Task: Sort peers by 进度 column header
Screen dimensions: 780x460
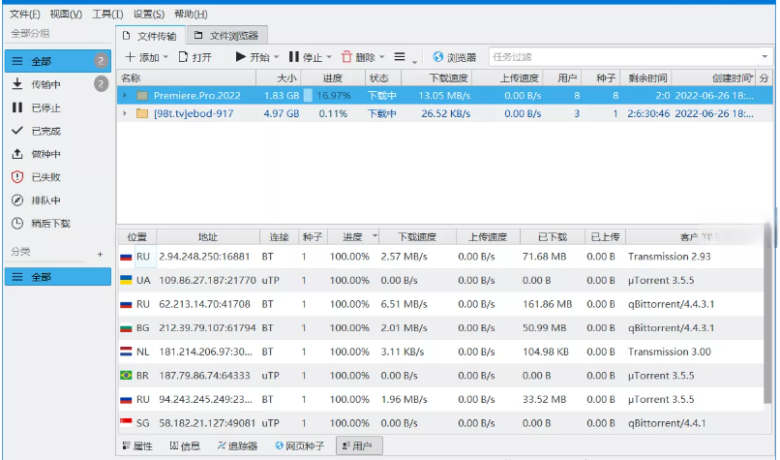Action: click(x=353, y=237)
